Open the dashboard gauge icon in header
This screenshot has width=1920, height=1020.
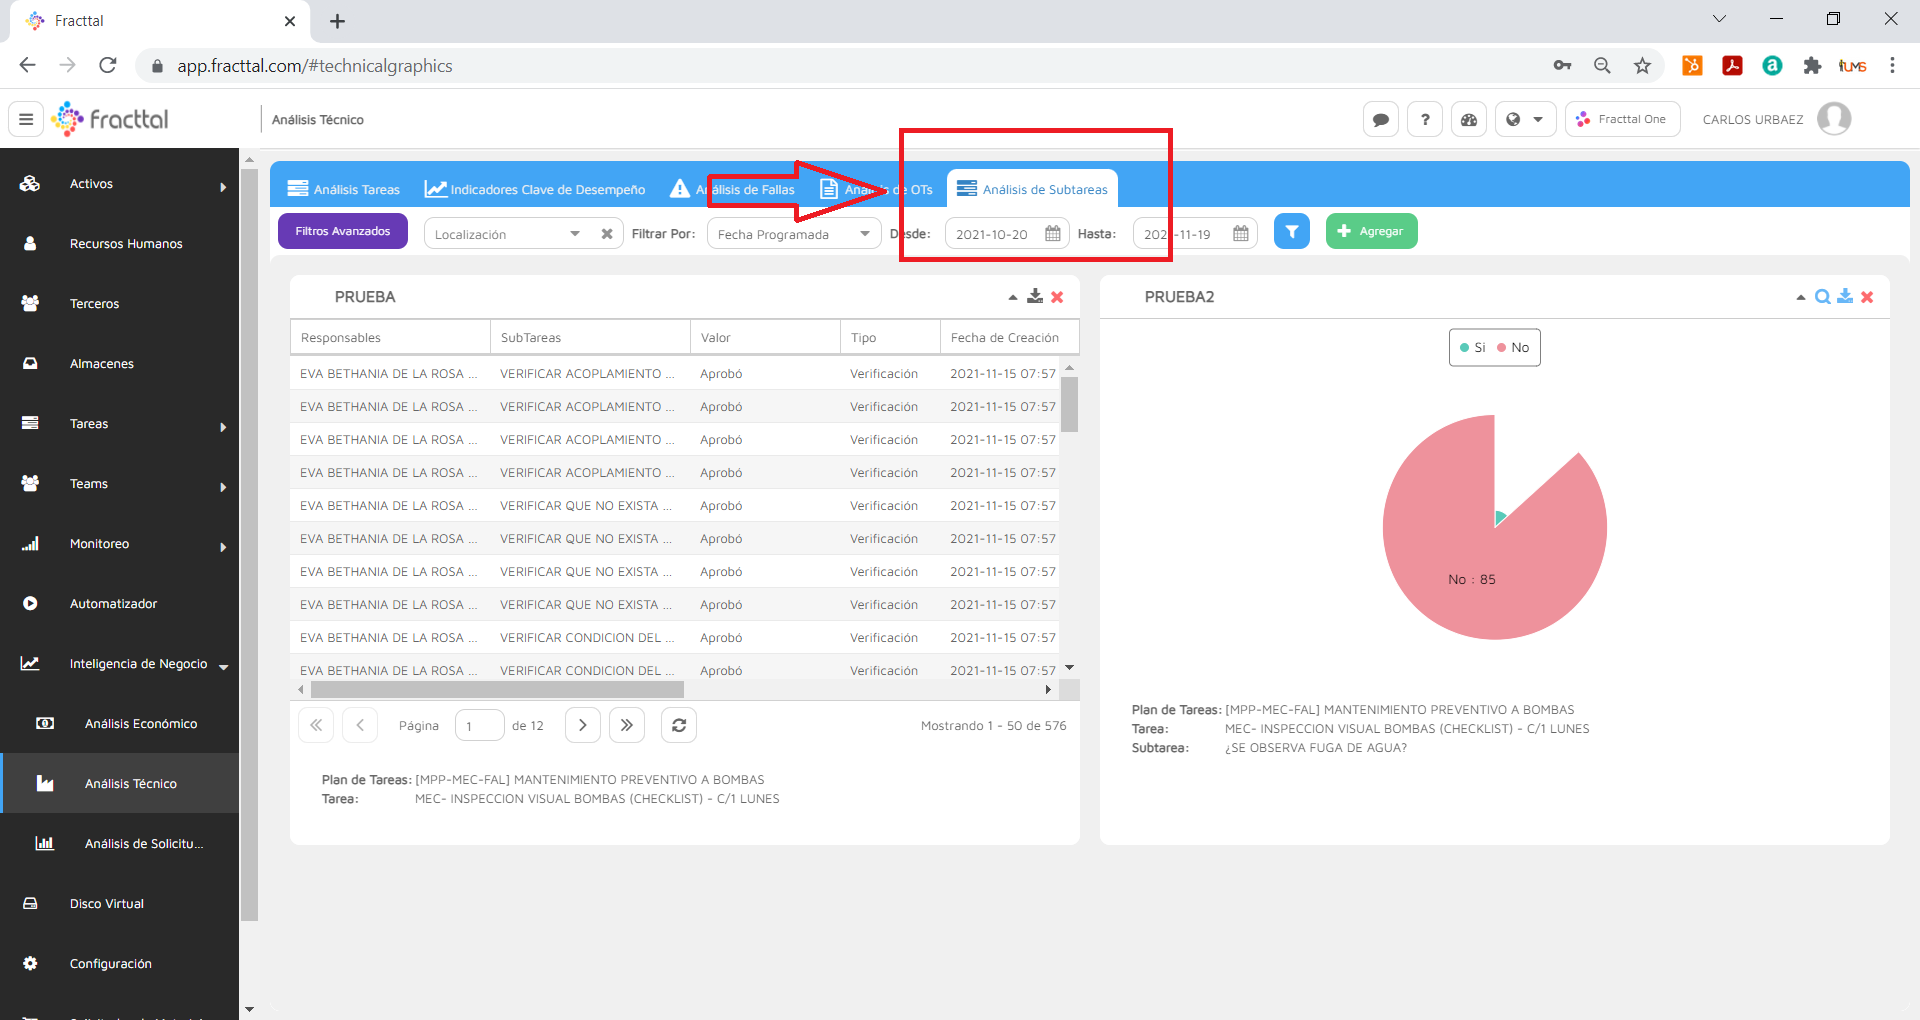click(1469, 120)
